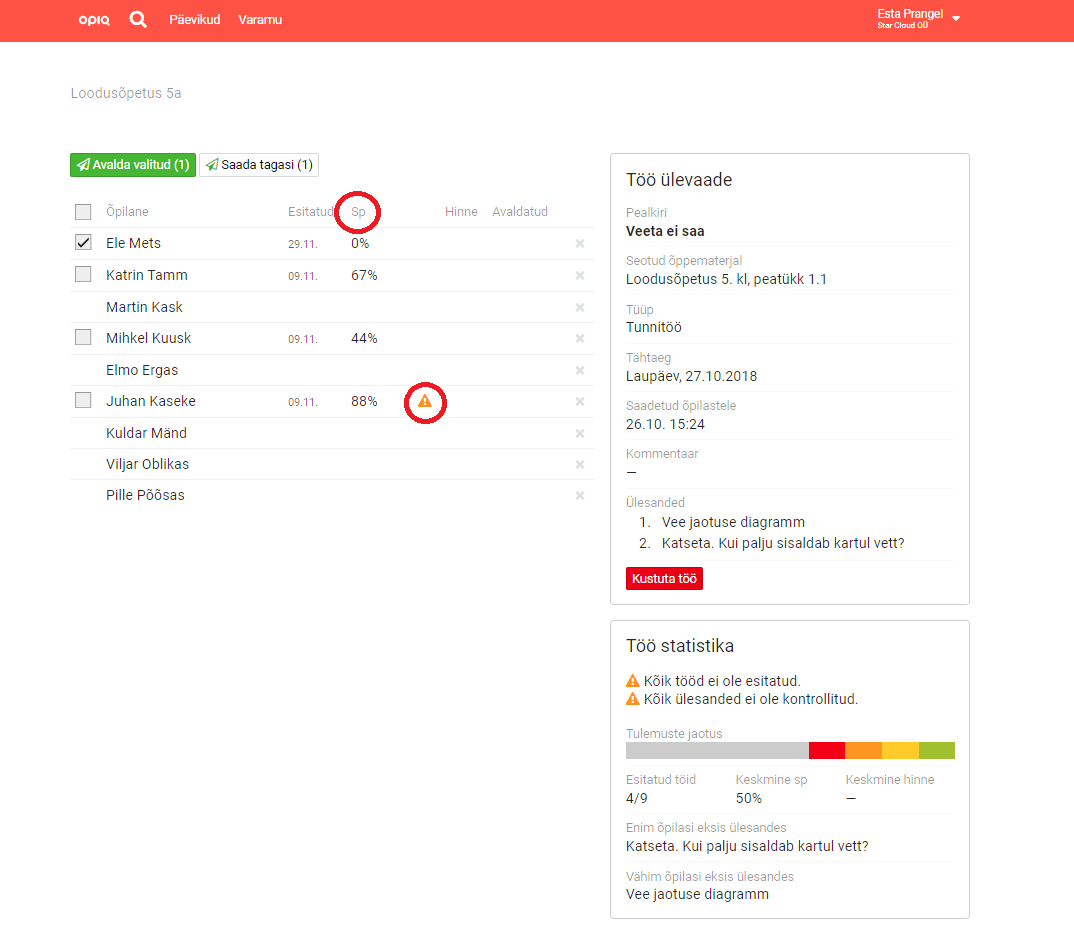Image resolution: width=1074 pixels, height=945 pixels.
Task: Open the Päevikud menu item
Action: click(x=194, y=20)
